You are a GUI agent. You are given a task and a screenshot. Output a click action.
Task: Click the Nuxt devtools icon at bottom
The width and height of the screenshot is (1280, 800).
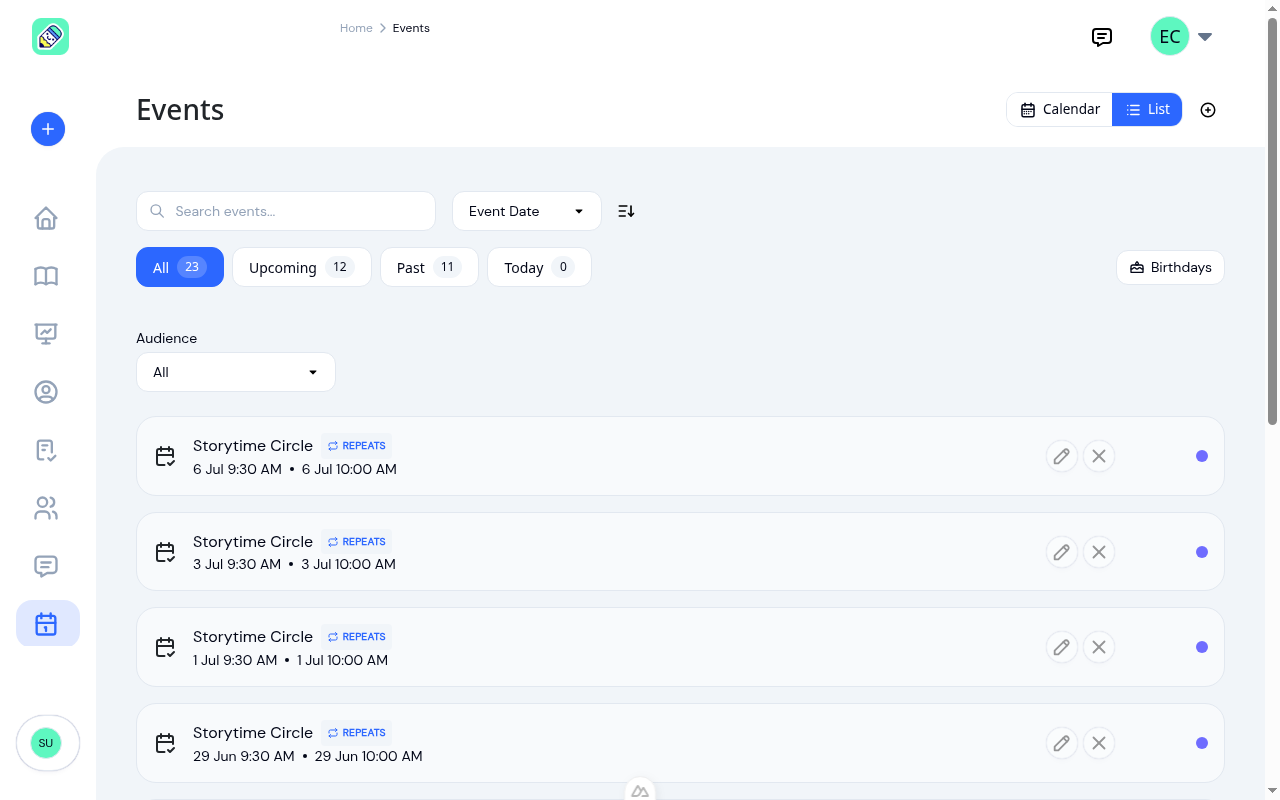point(640,790)
